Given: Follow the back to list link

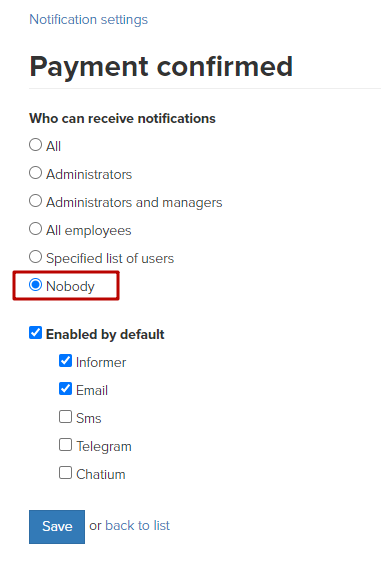Looking at the screenshot, I should pyautogui.click(x=137, y=526).
